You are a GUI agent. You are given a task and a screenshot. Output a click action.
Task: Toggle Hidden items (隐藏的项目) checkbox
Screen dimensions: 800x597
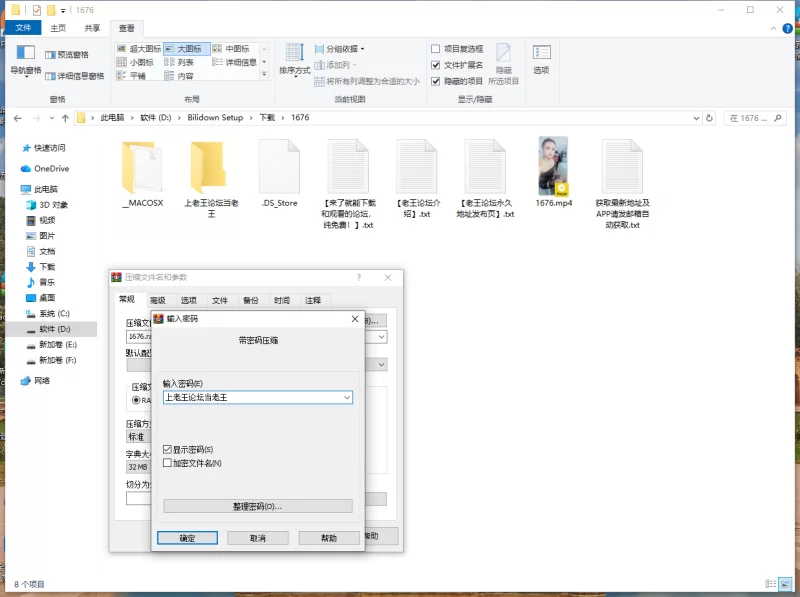point(435,81)
